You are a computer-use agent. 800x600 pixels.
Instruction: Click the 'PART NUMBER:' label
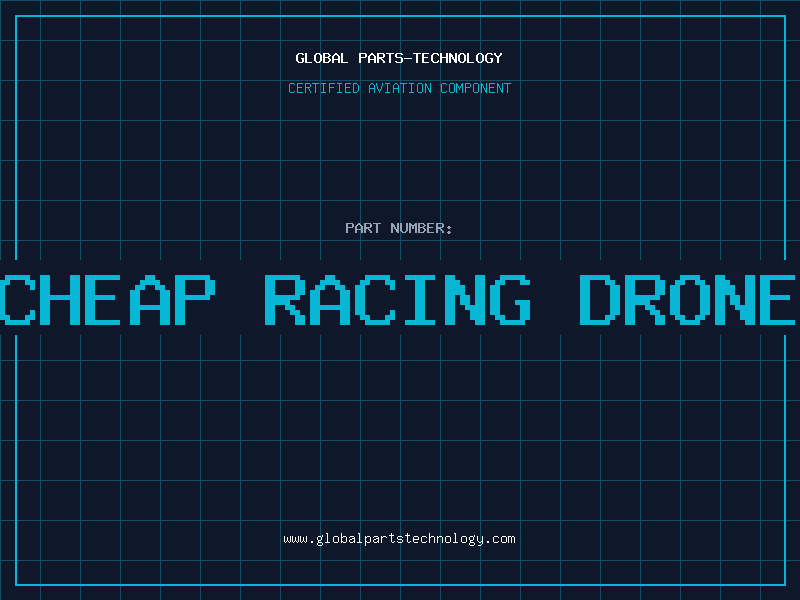(399, 228)
